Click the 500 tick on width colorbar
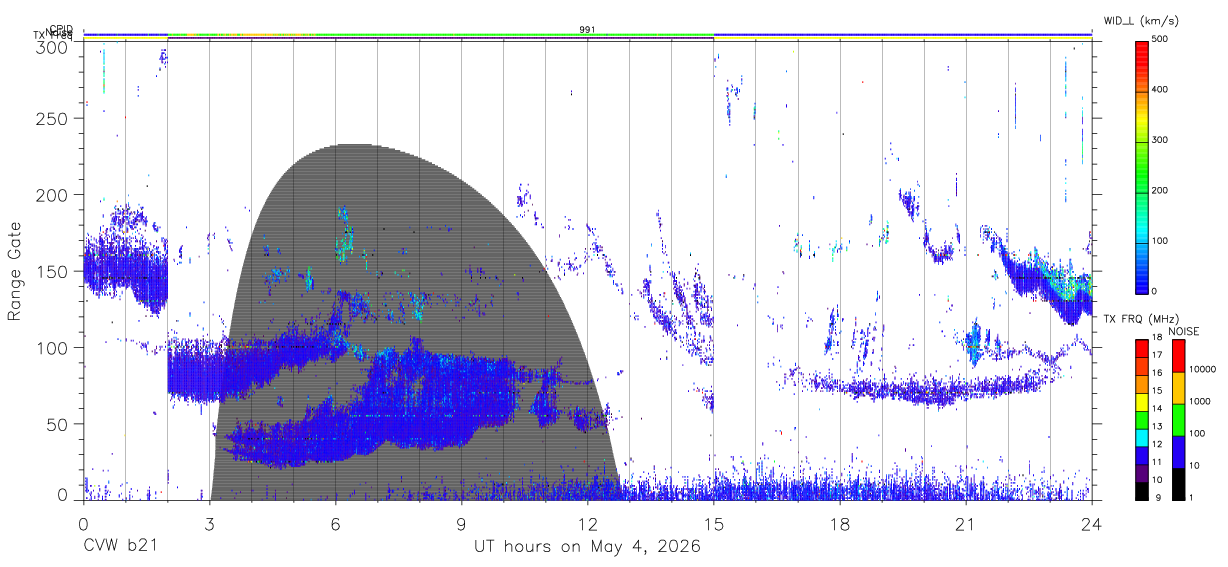1228x567 pixels. 1161,40
